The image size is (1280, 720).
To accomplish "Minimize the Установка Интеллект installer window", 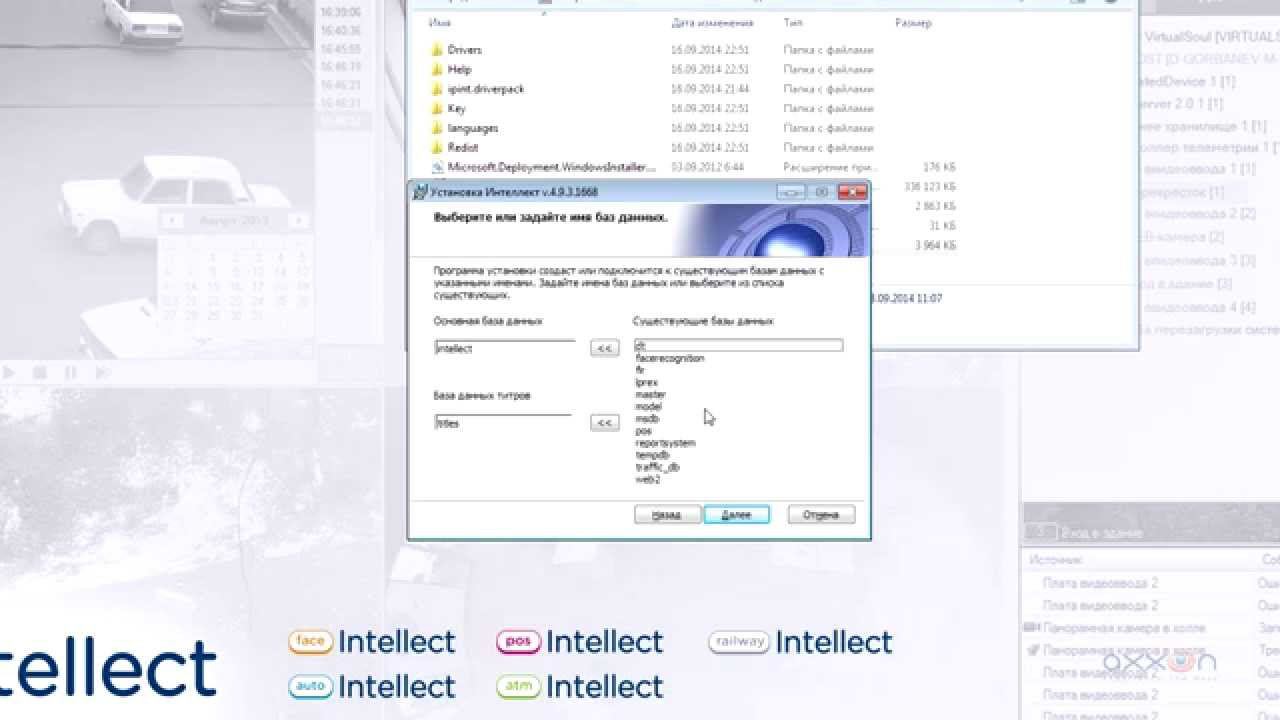I will 791,192.
